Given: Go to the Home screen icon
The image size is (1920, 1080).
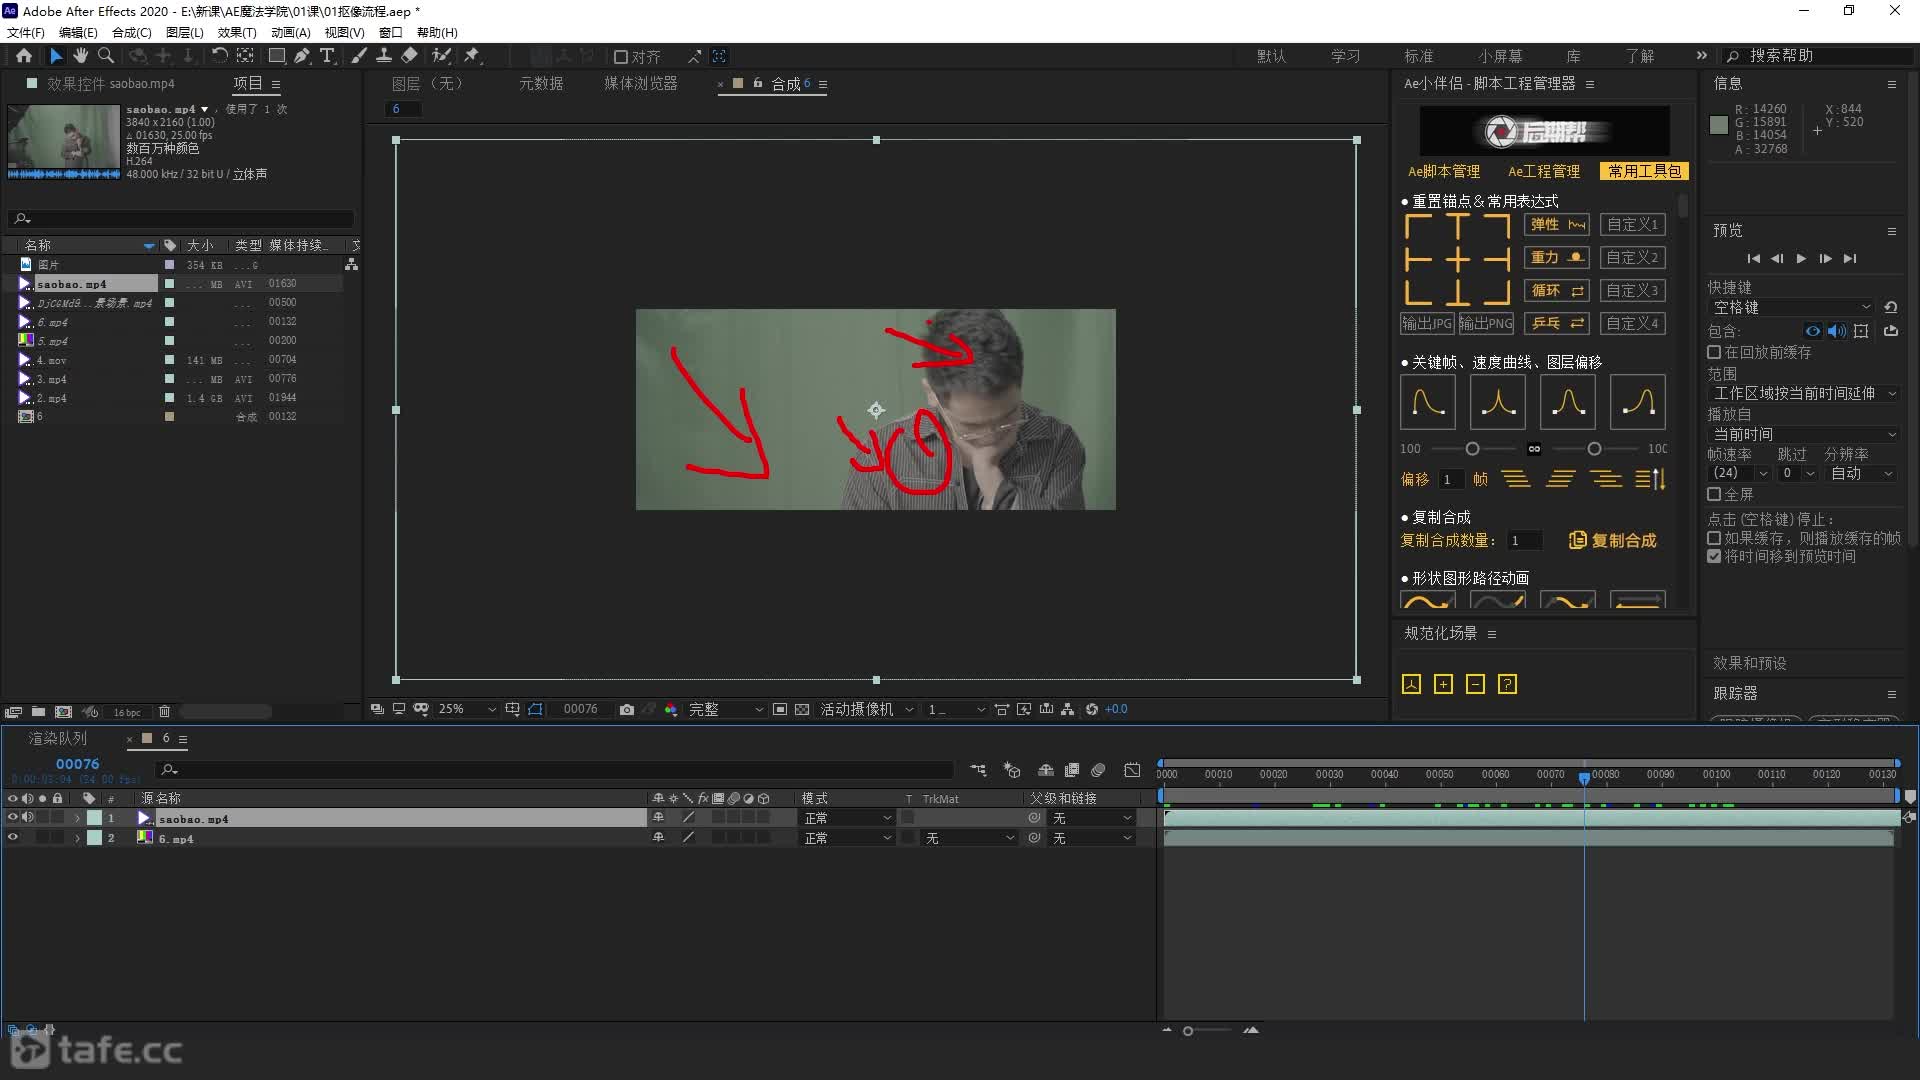Looking at the screenshot, I should coord(24,56).
